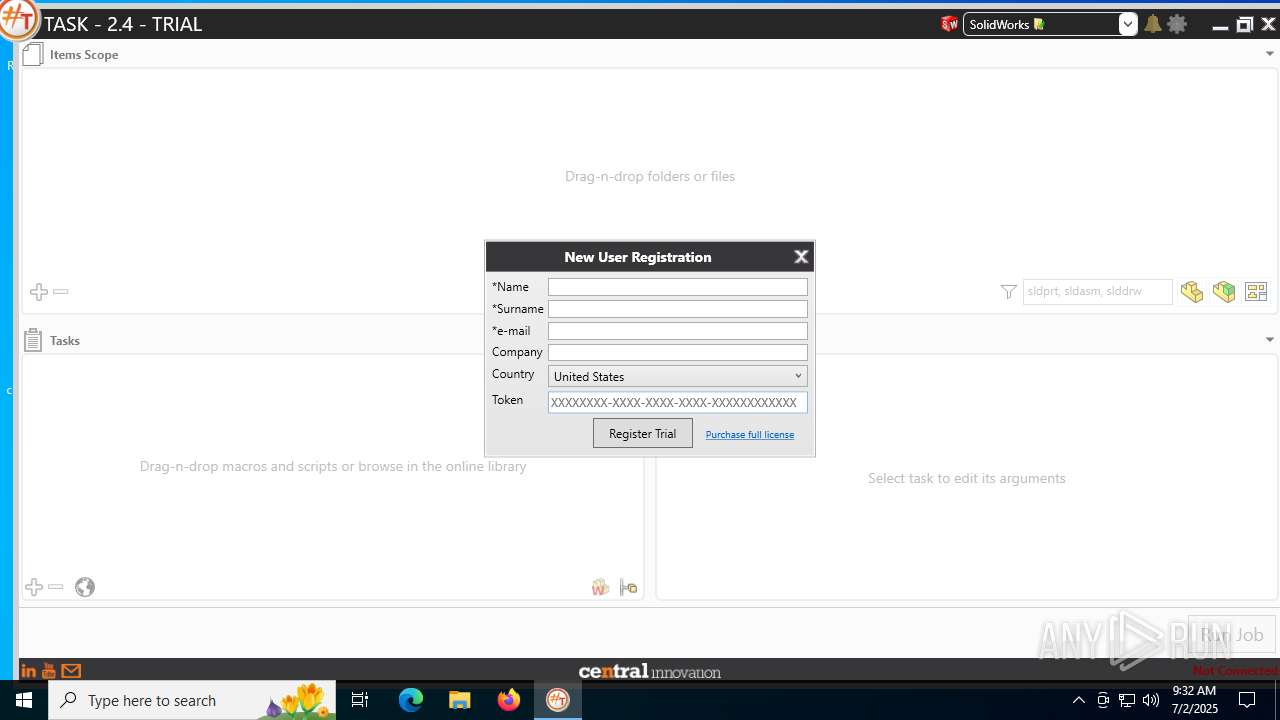Open Task View on the taskbar
Viewport: 1280px width, 720px height.
(360, 700)
